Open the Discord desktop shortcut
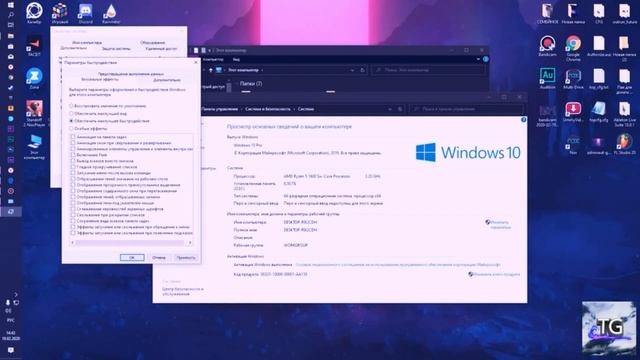 point(85,13)
